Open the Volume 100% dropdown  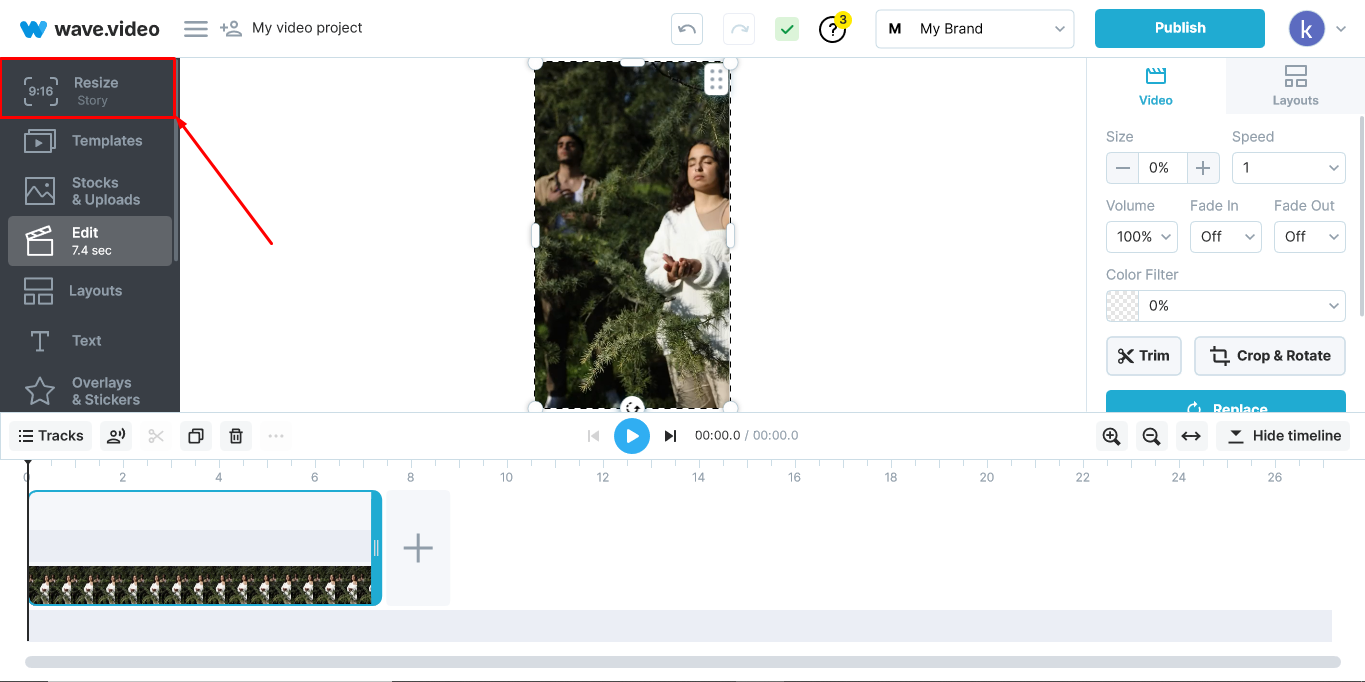pos(1141,237)
